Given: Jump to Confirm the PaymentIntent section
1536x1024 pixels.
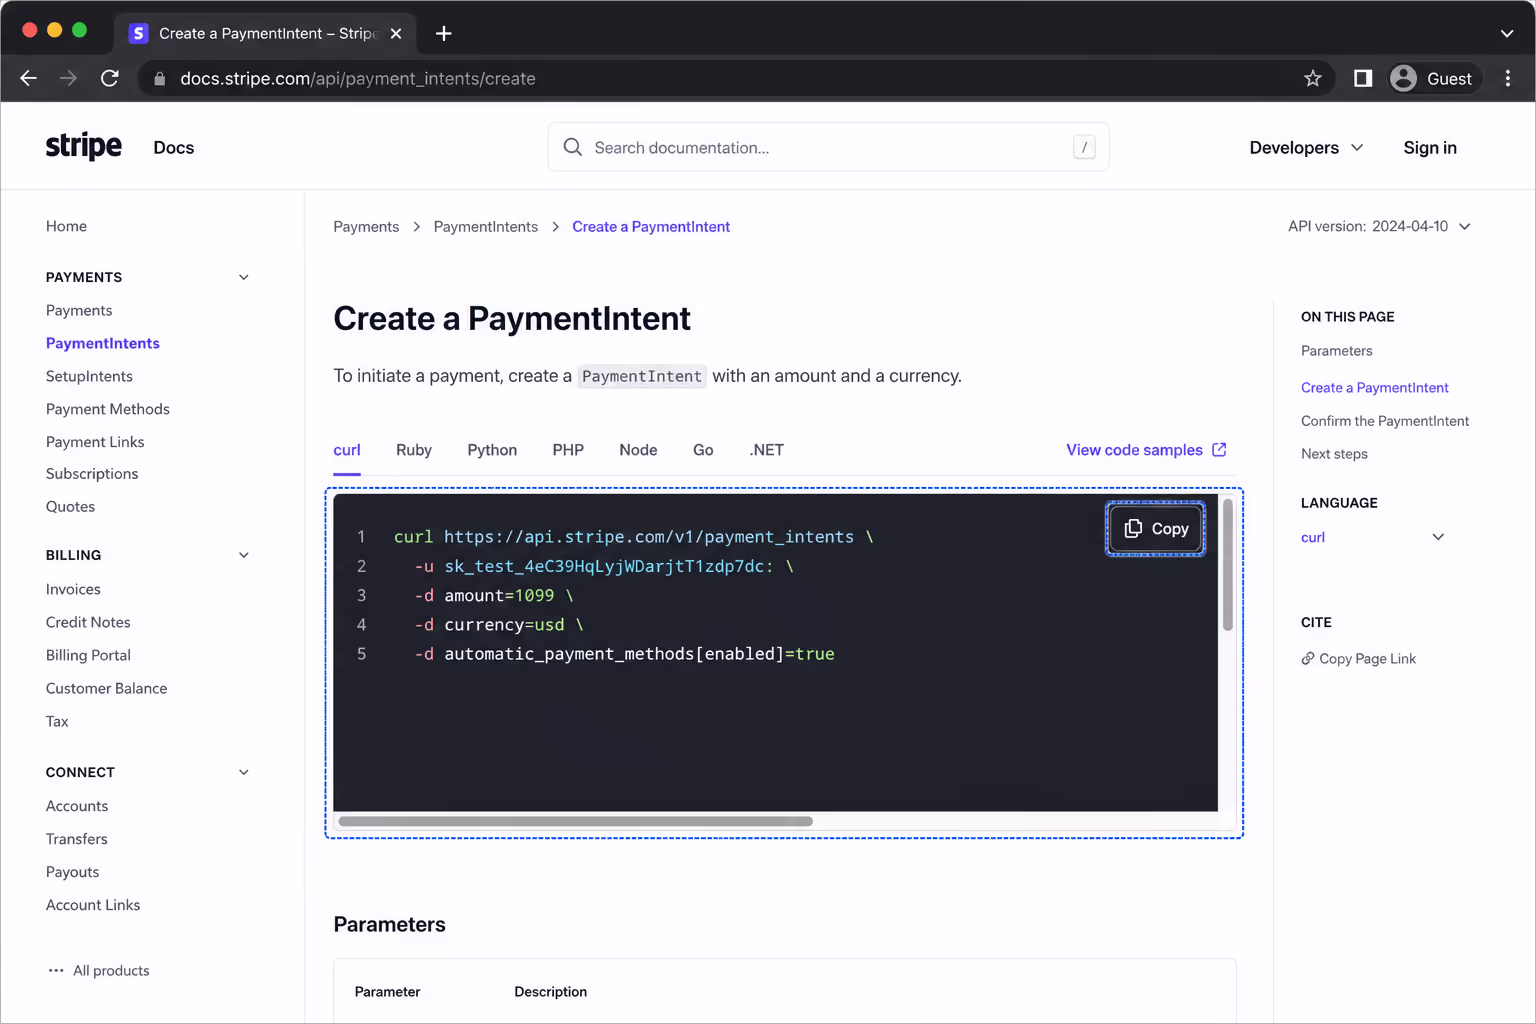Looking at the screenshot, I should (x=1385, y=421).
